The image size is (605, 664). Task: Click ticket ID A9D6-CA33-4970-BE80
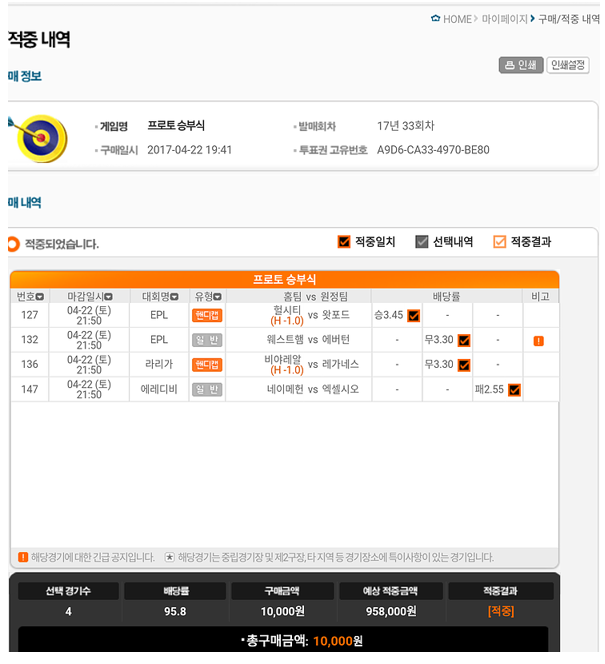click(433, 150)
